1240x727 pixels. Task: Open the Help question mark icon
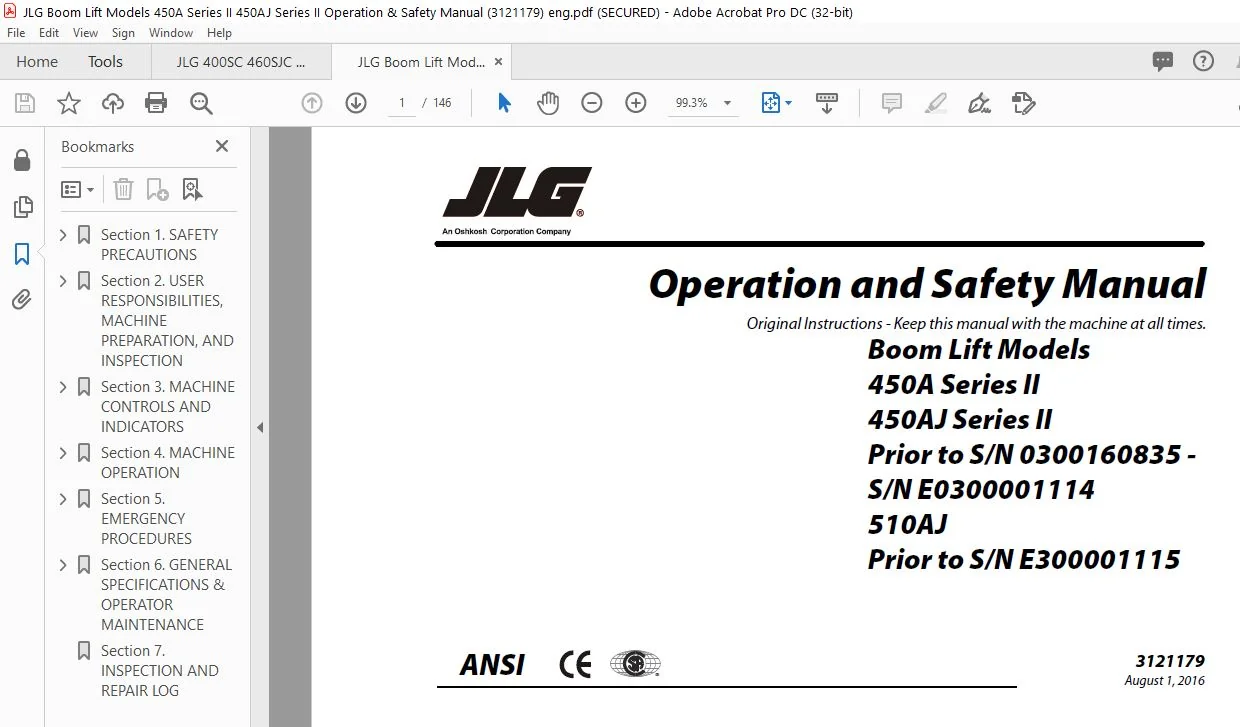click(x=1203, y=61)
